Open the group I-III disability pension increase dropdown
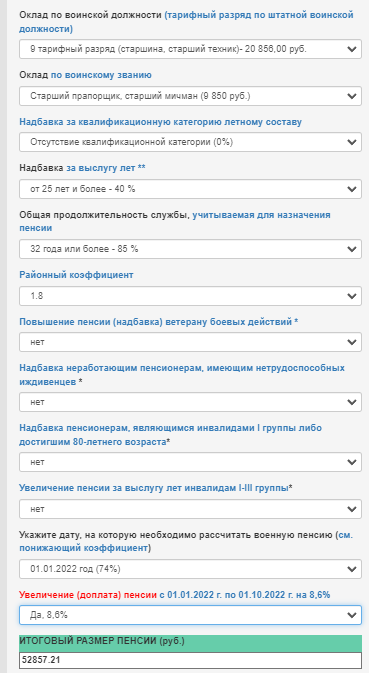 190,509
